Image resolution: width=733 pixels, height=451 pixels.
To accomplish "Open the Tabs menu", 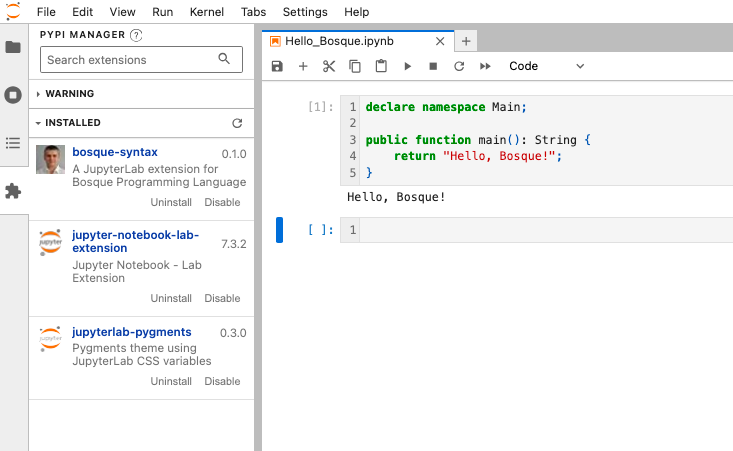I will [253, 12].
